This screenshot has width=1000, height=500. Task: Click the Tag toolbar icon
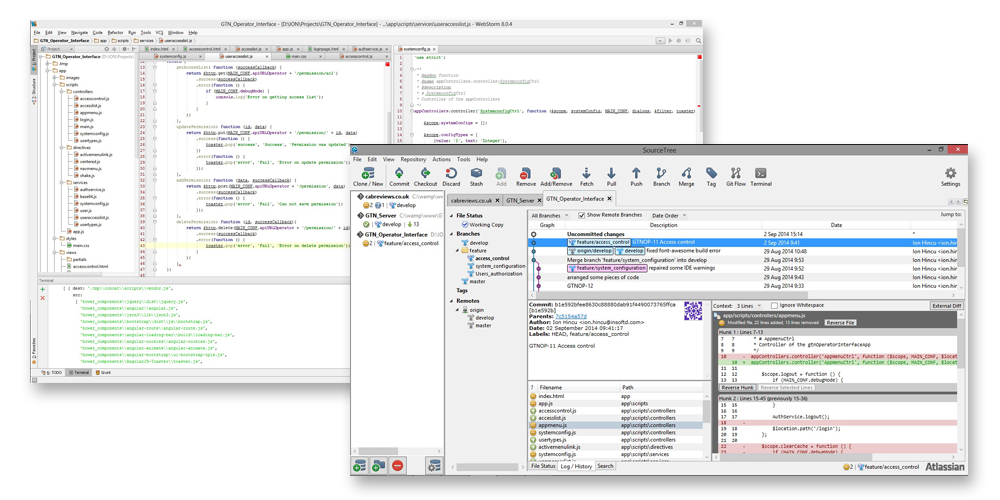(711, 177)
